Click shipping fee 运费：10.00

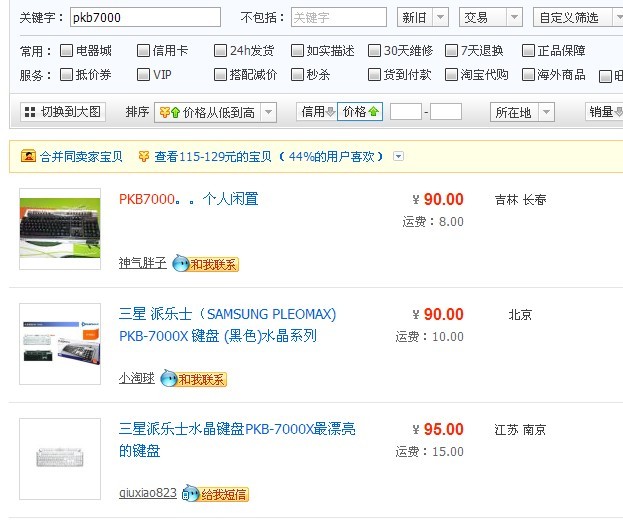click(430, 337)
